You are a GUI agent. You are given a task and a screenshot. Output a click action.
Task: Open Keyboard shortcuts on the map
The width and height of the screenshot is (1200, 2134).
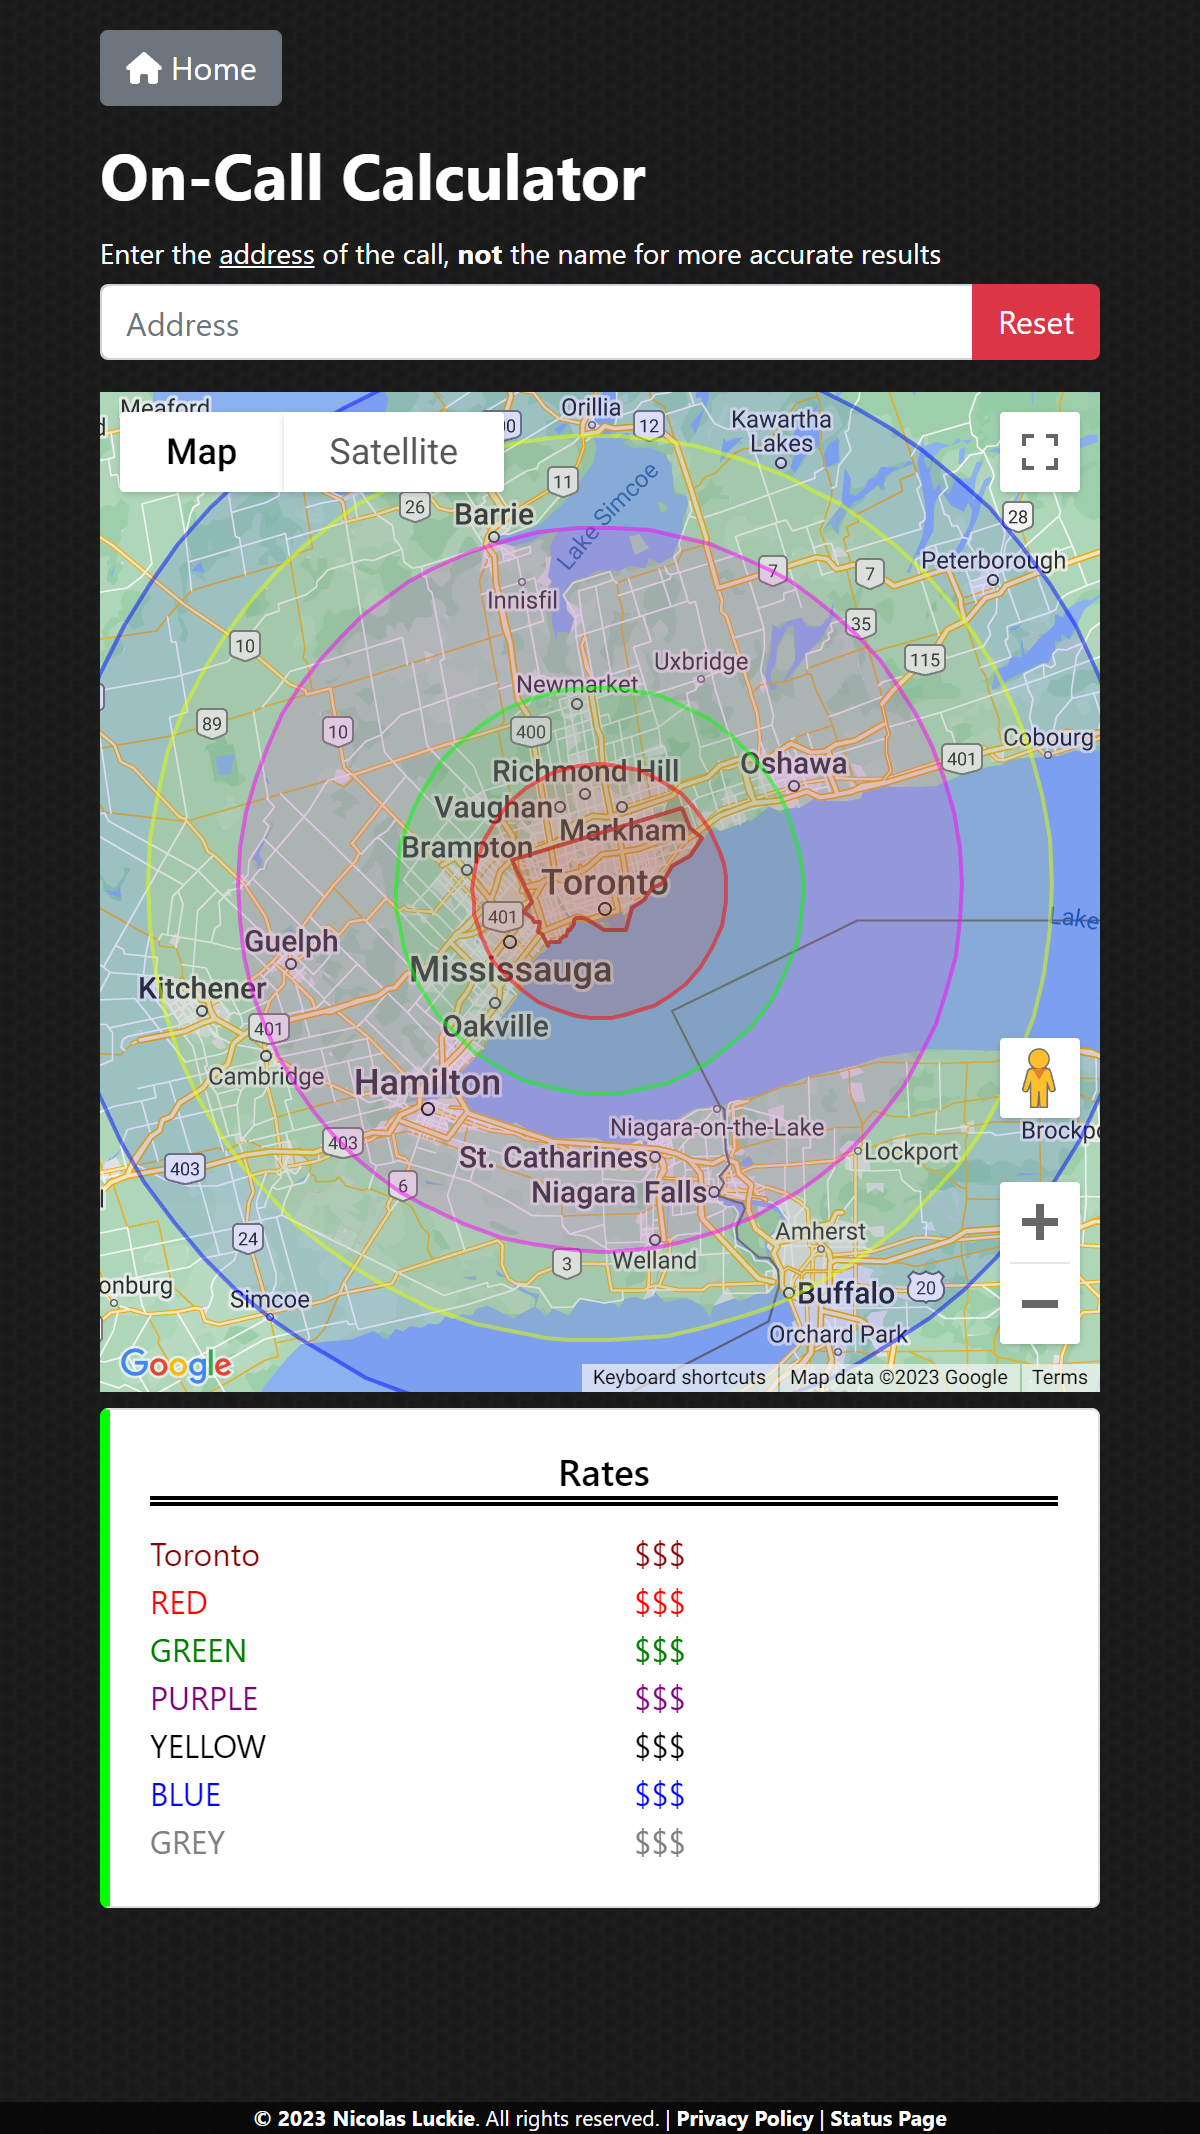pos(679,1377)
